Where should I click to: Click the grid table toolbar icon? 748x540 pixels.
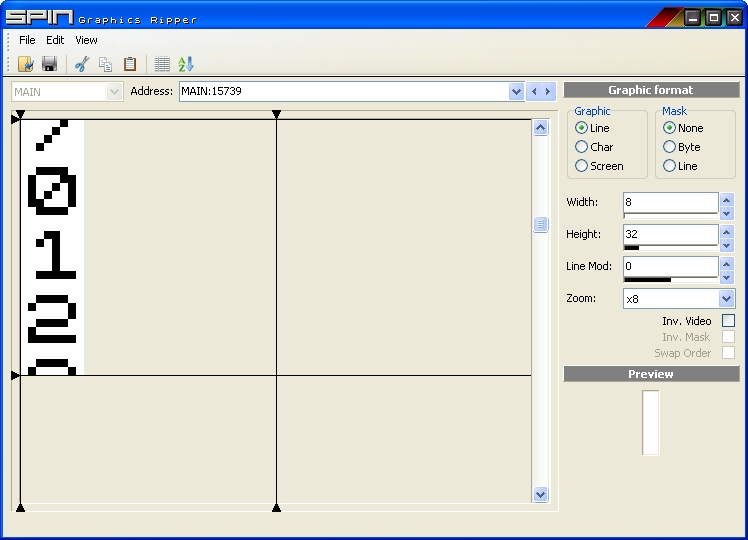162,64
